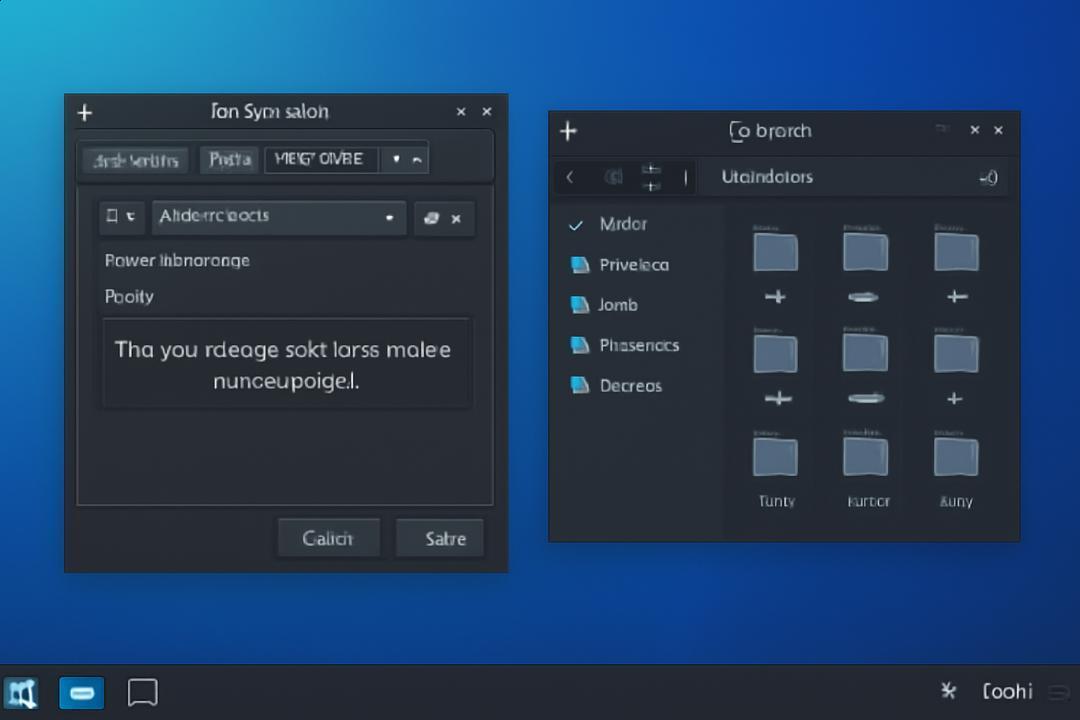Open the Alderrciaocts dropdown
The width and height of the screenshot is (1080, 720).
click(x=278, y=217)
